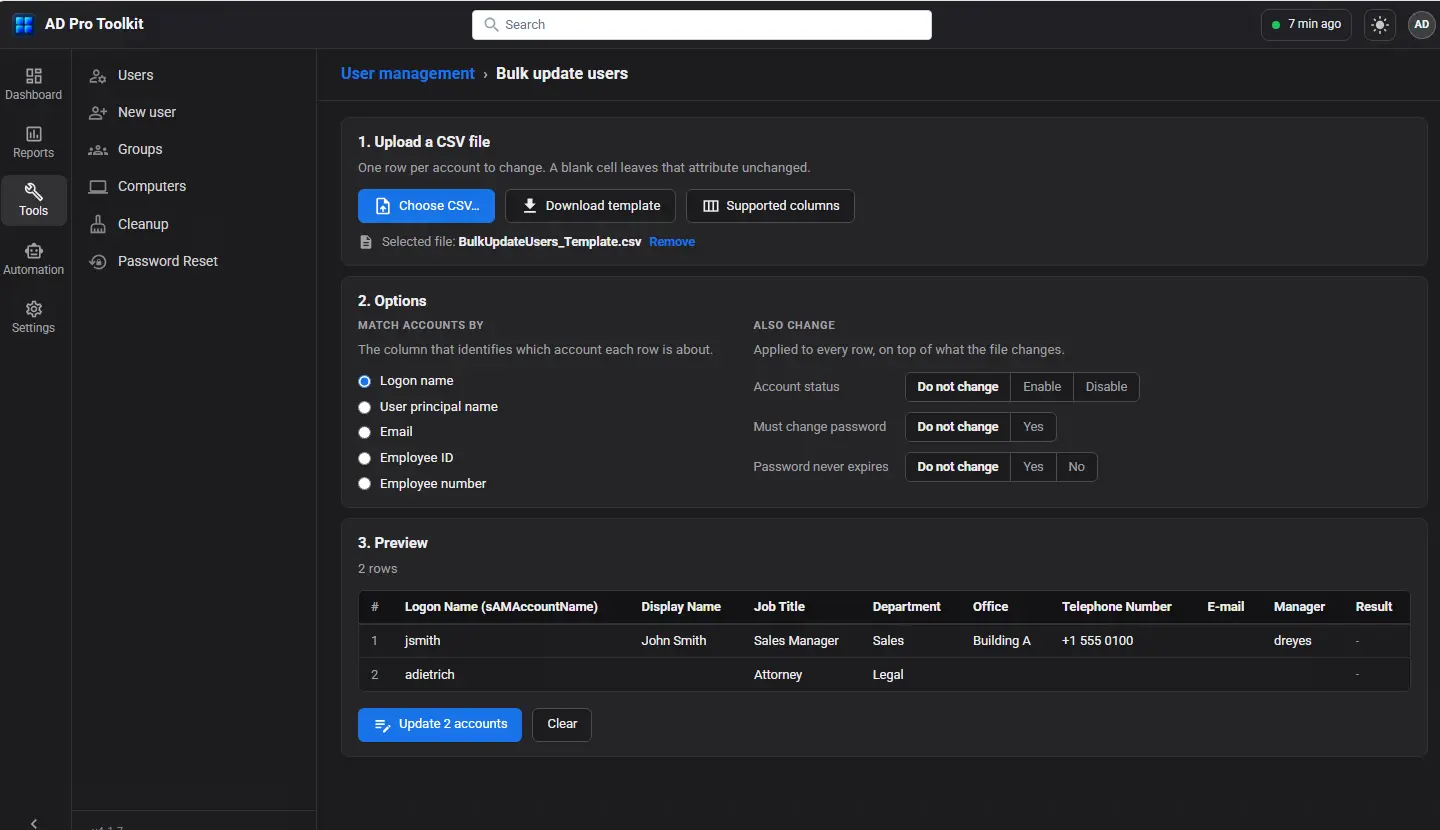Set Account status to Enable
The width and height of the screenshot is (1440, 830).
pos(1042,387)
